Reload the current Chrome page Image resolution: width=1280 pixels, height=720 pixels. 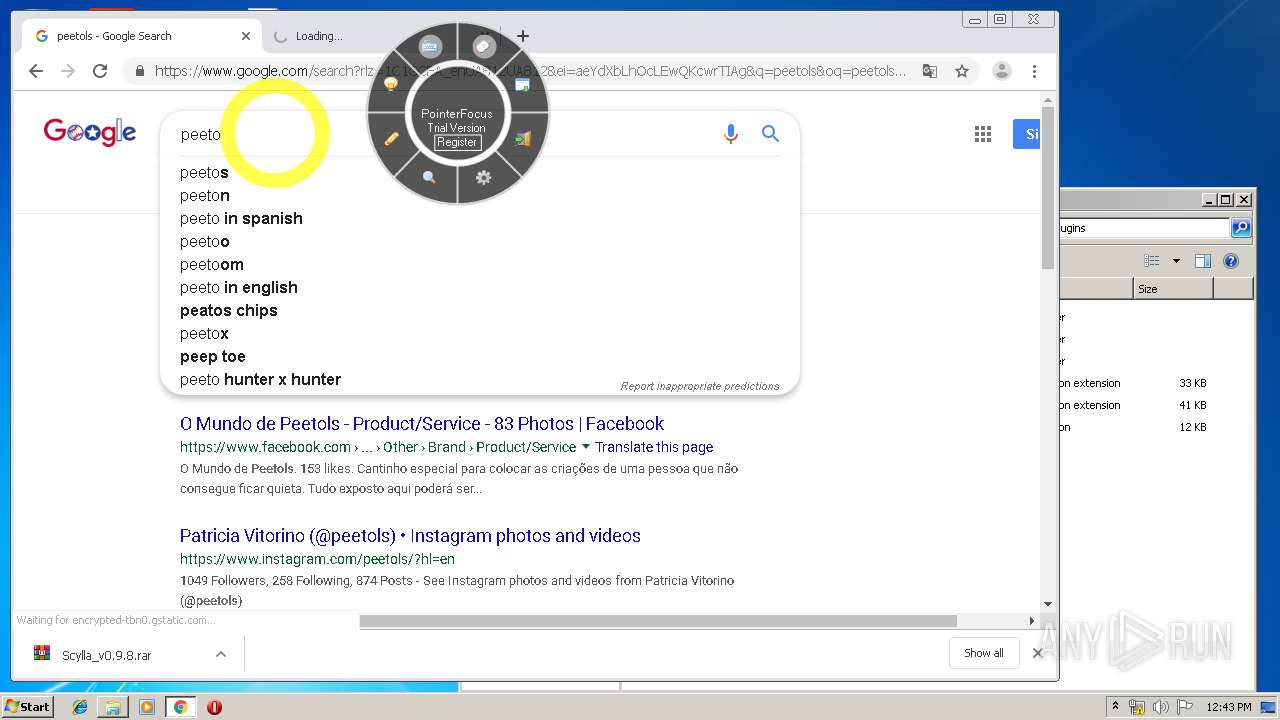point(100,71)
